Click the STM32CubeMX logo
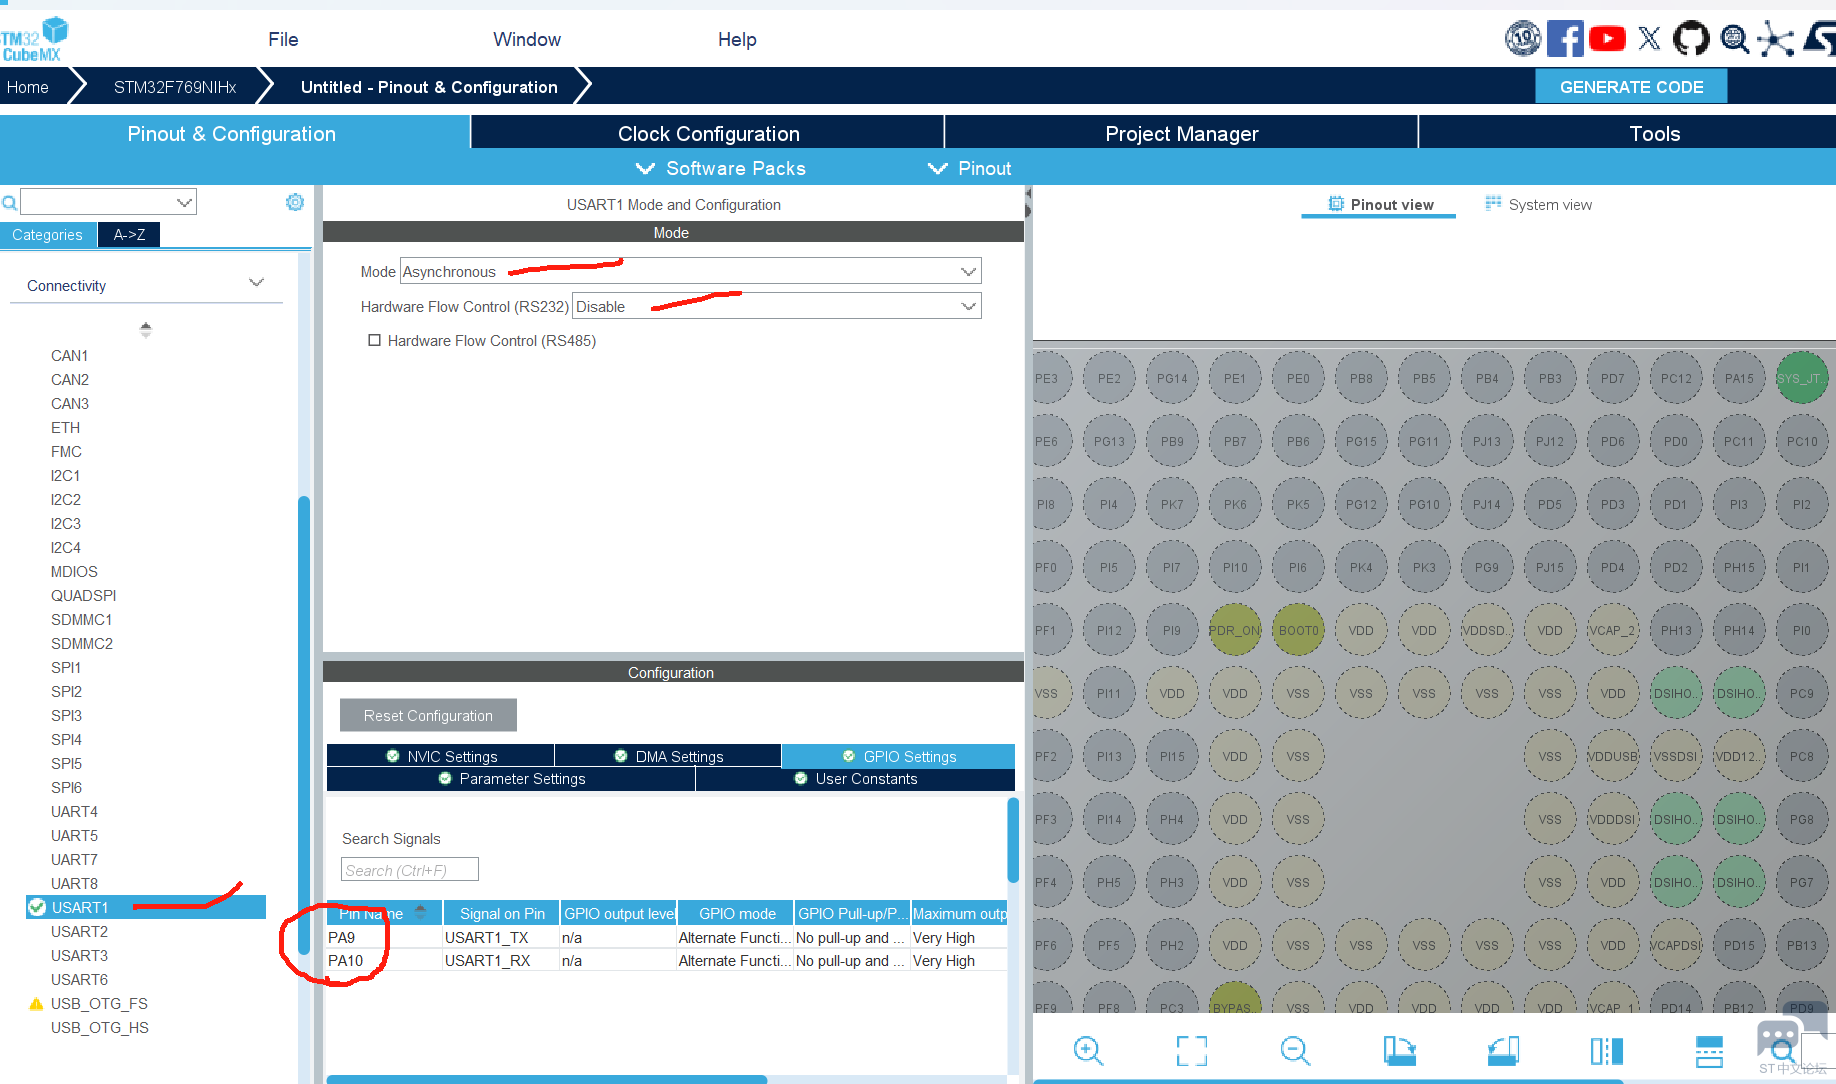Screen dimensions: 1836x1084 [x=35, y=39]
